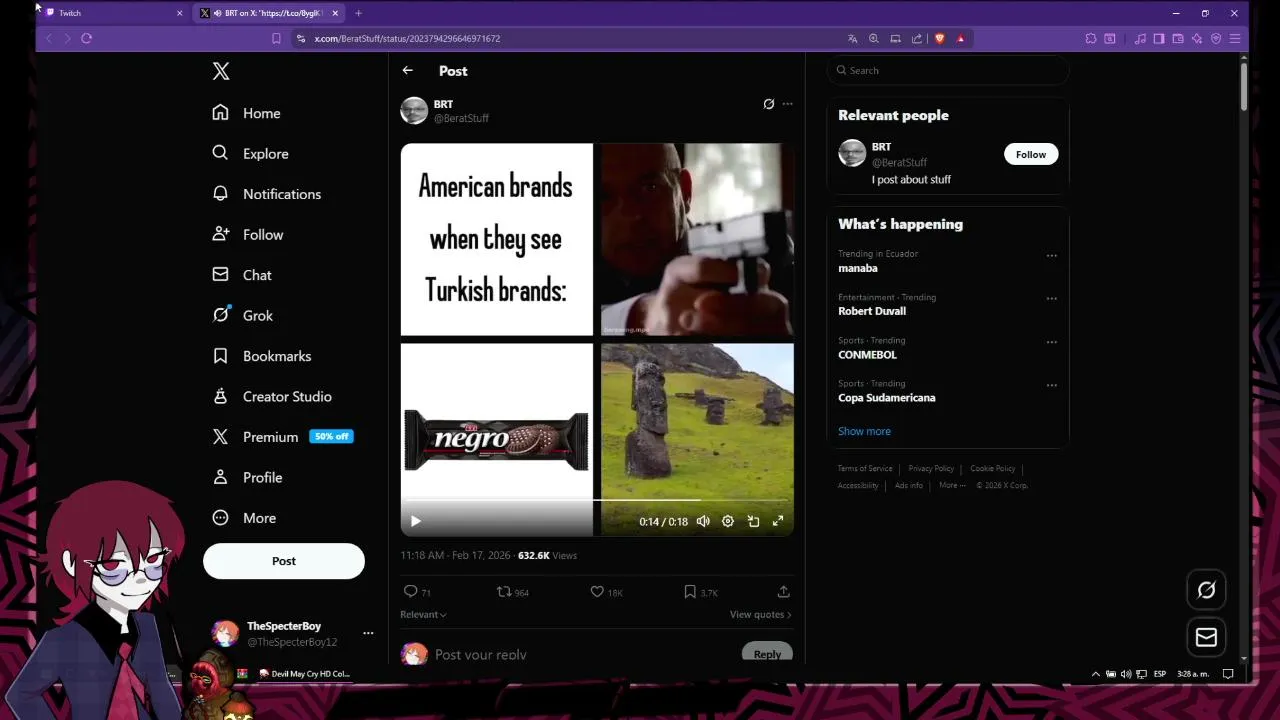Switch to the Twitch browser tab

pos(113,13)
